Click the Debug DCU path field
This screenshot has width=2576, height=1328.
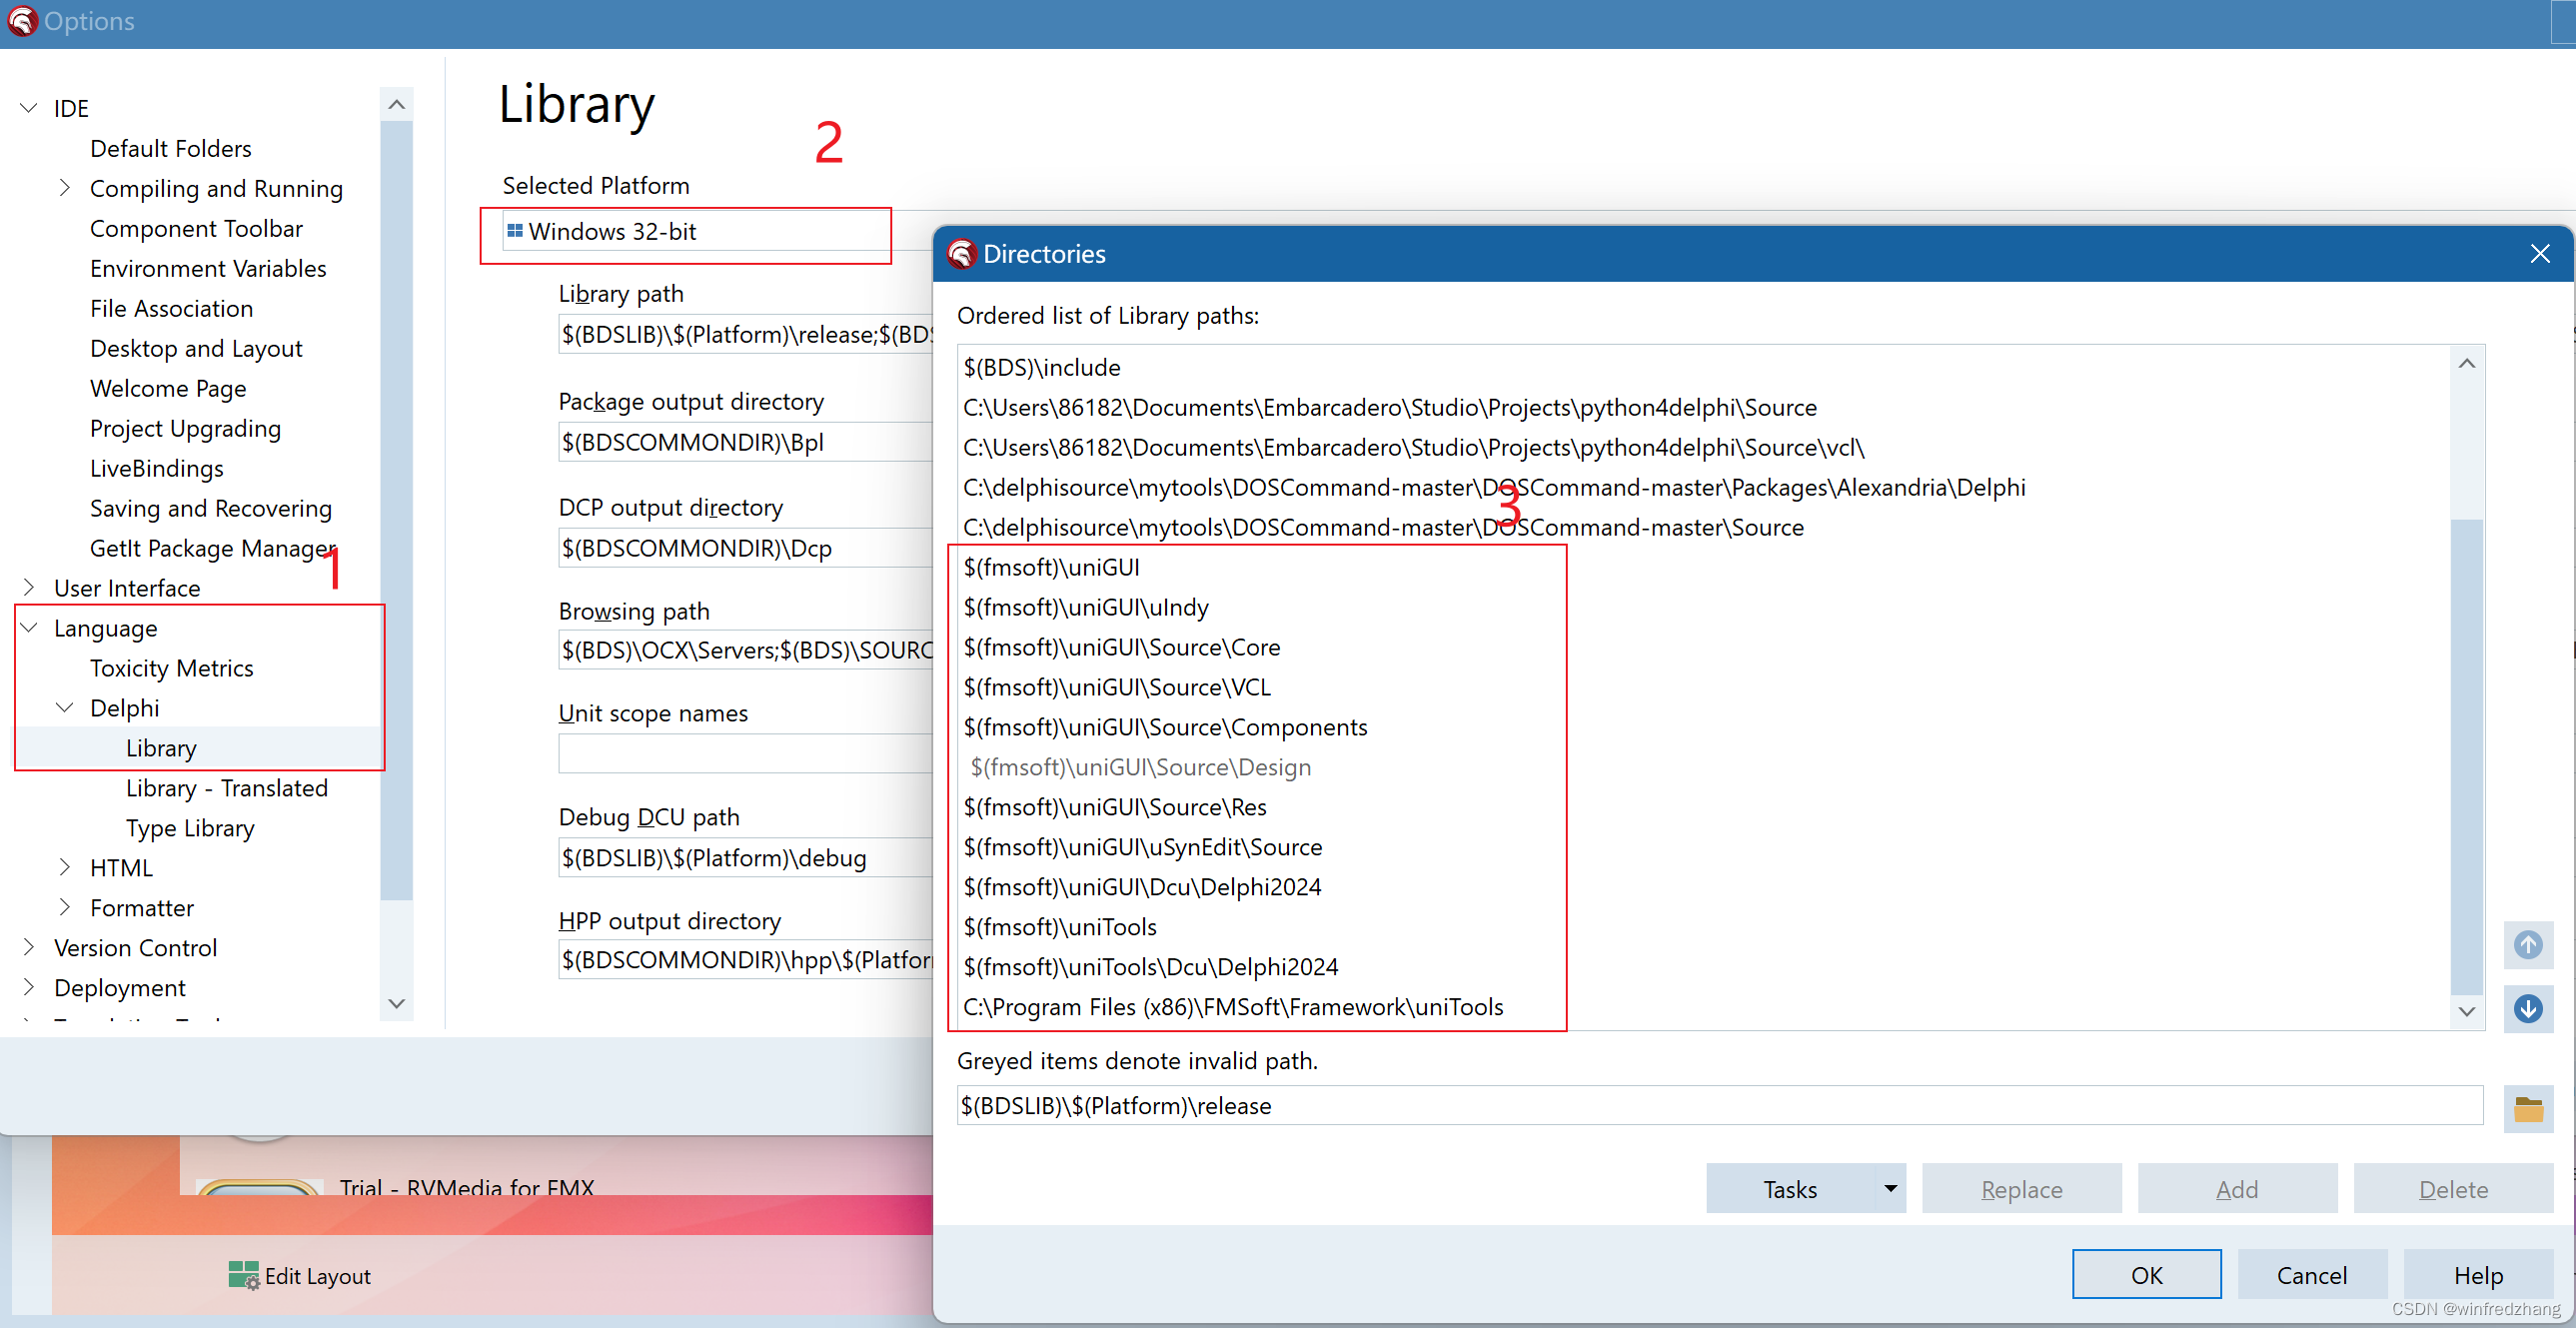[746, 857]
